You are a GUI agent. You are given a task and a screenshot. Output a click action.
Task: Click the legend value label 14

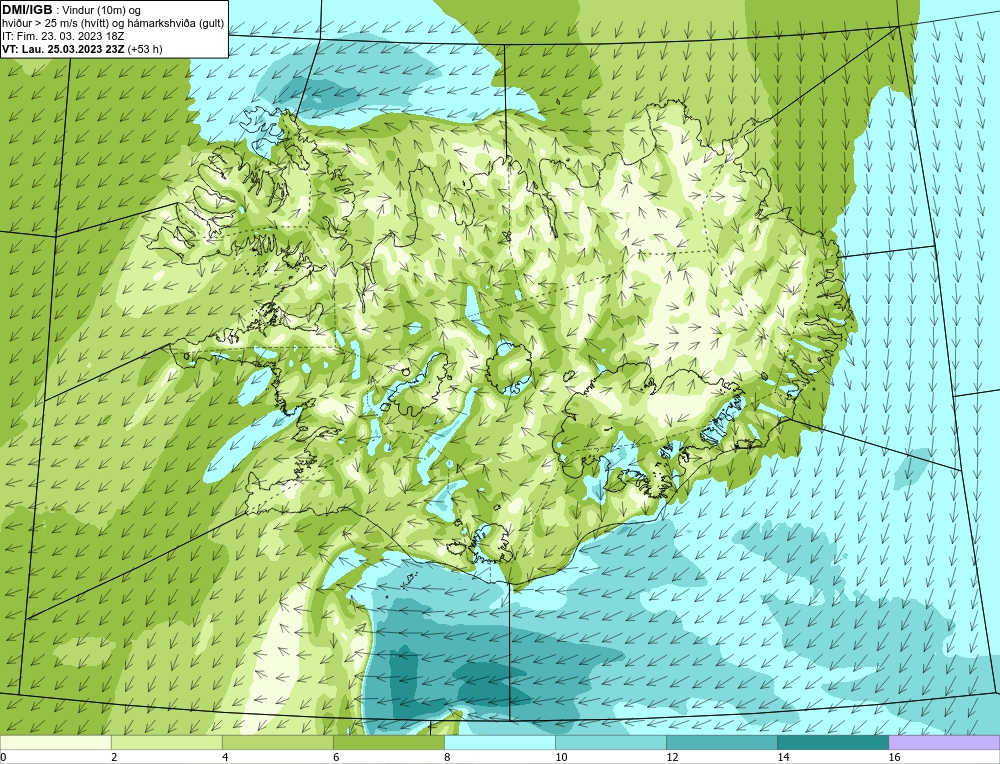(x=783, y=757)
